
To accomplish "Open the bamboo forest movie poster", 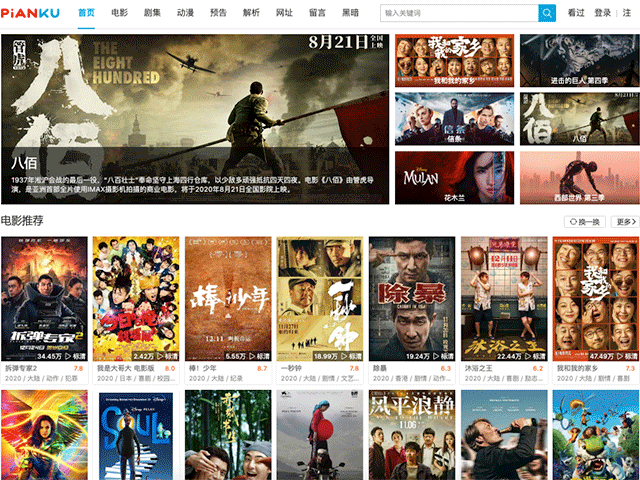I will [228, 435].
